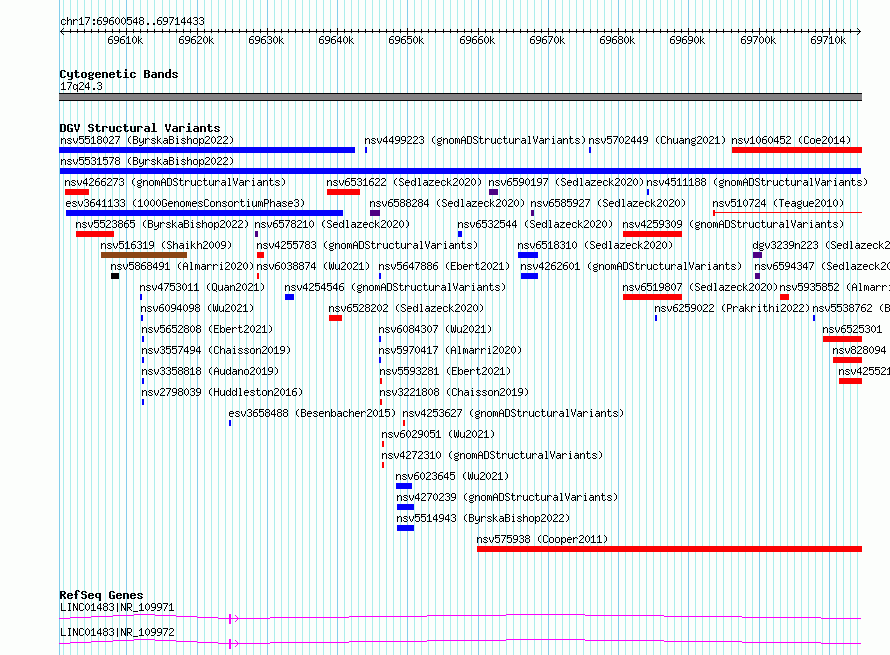The width and height of the screenshot is (890, 655).
Task: Select the nsv4259309 variant label
Action: (x=733, y=224)
